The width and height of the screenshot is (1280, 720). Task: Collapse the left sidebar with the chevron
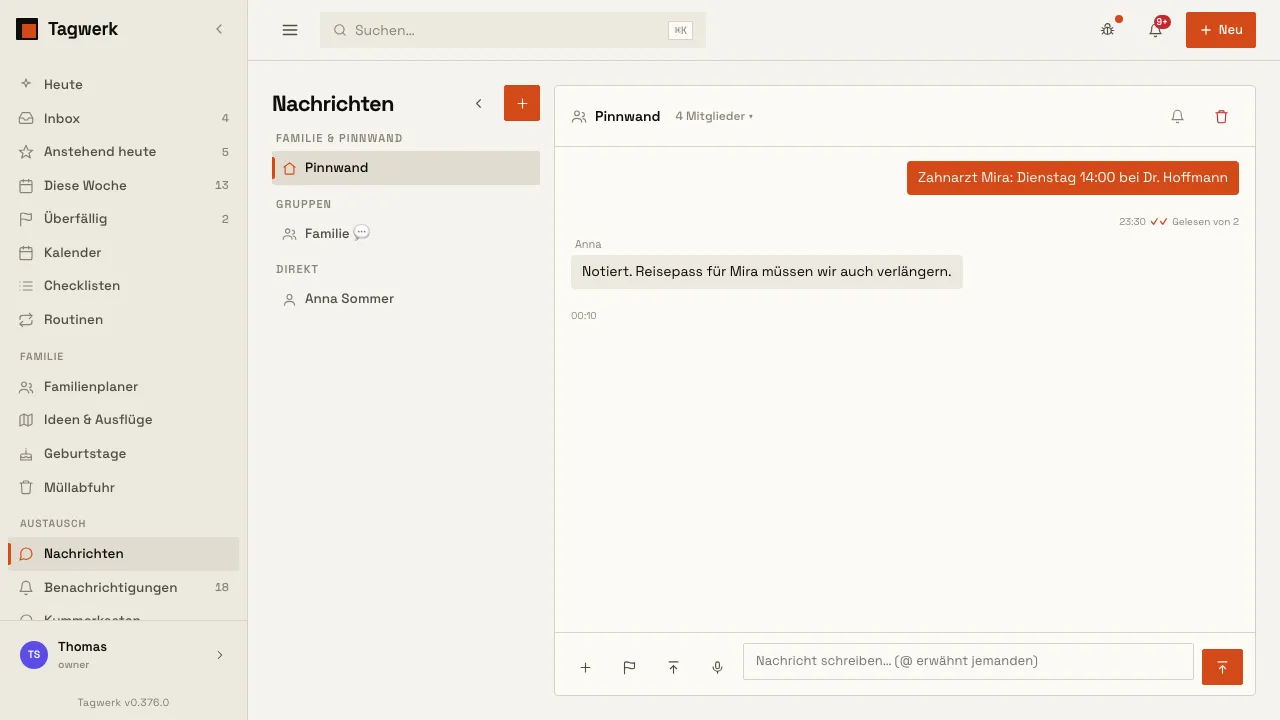219,30
